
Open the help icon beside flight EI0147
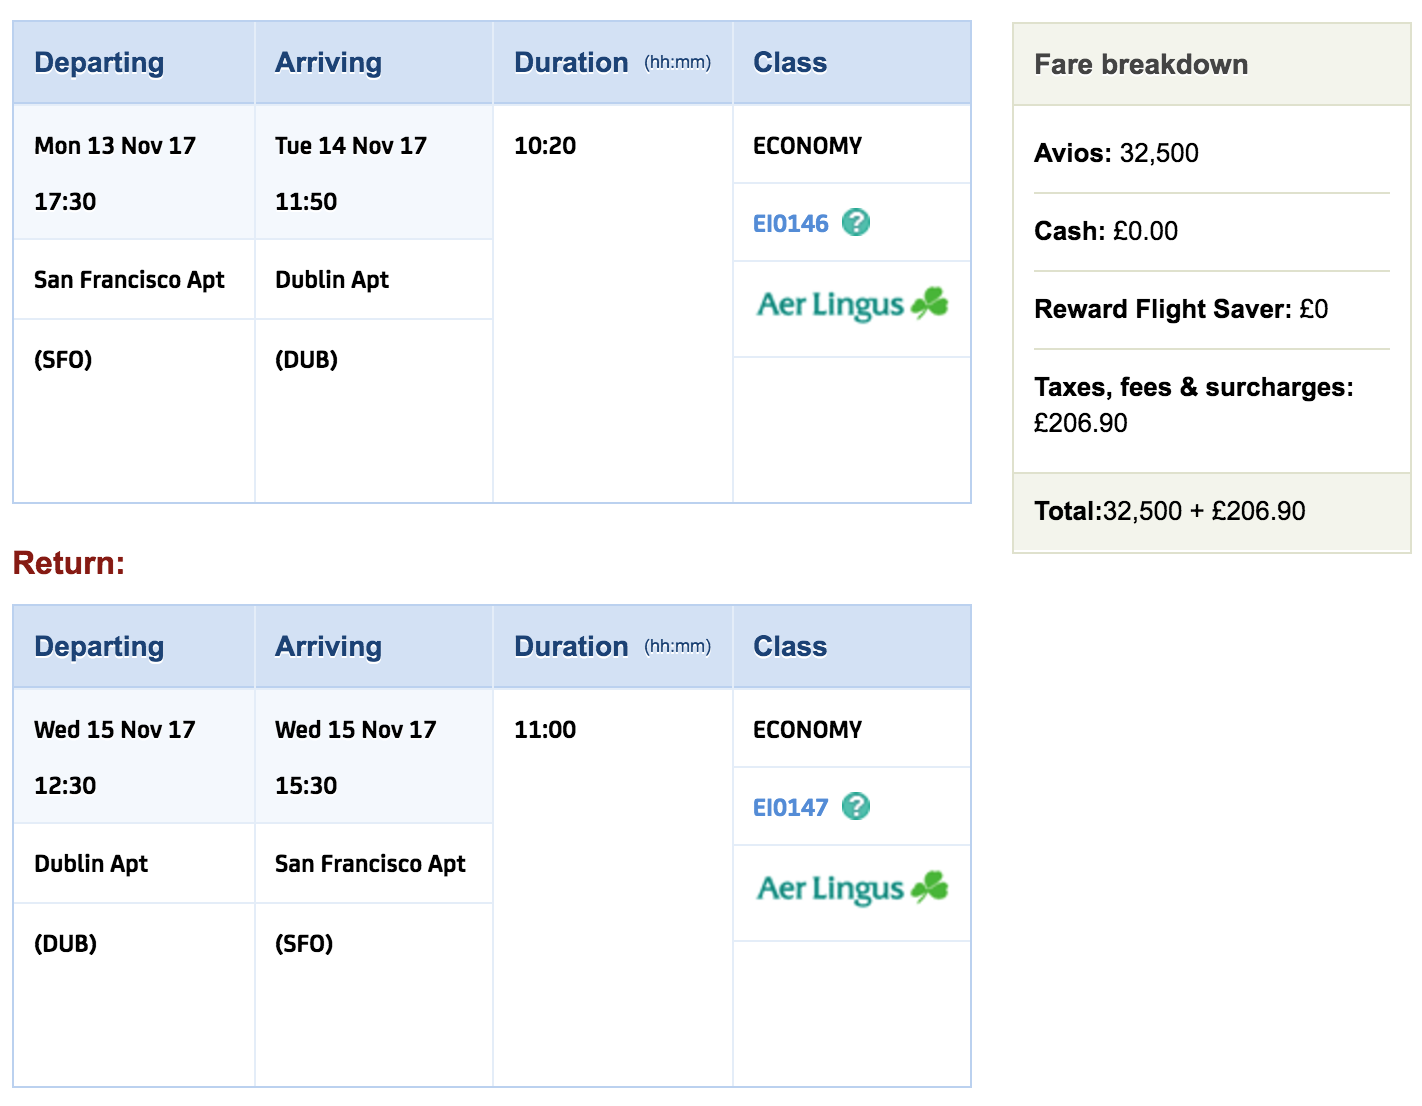click(x=856, y=806)
